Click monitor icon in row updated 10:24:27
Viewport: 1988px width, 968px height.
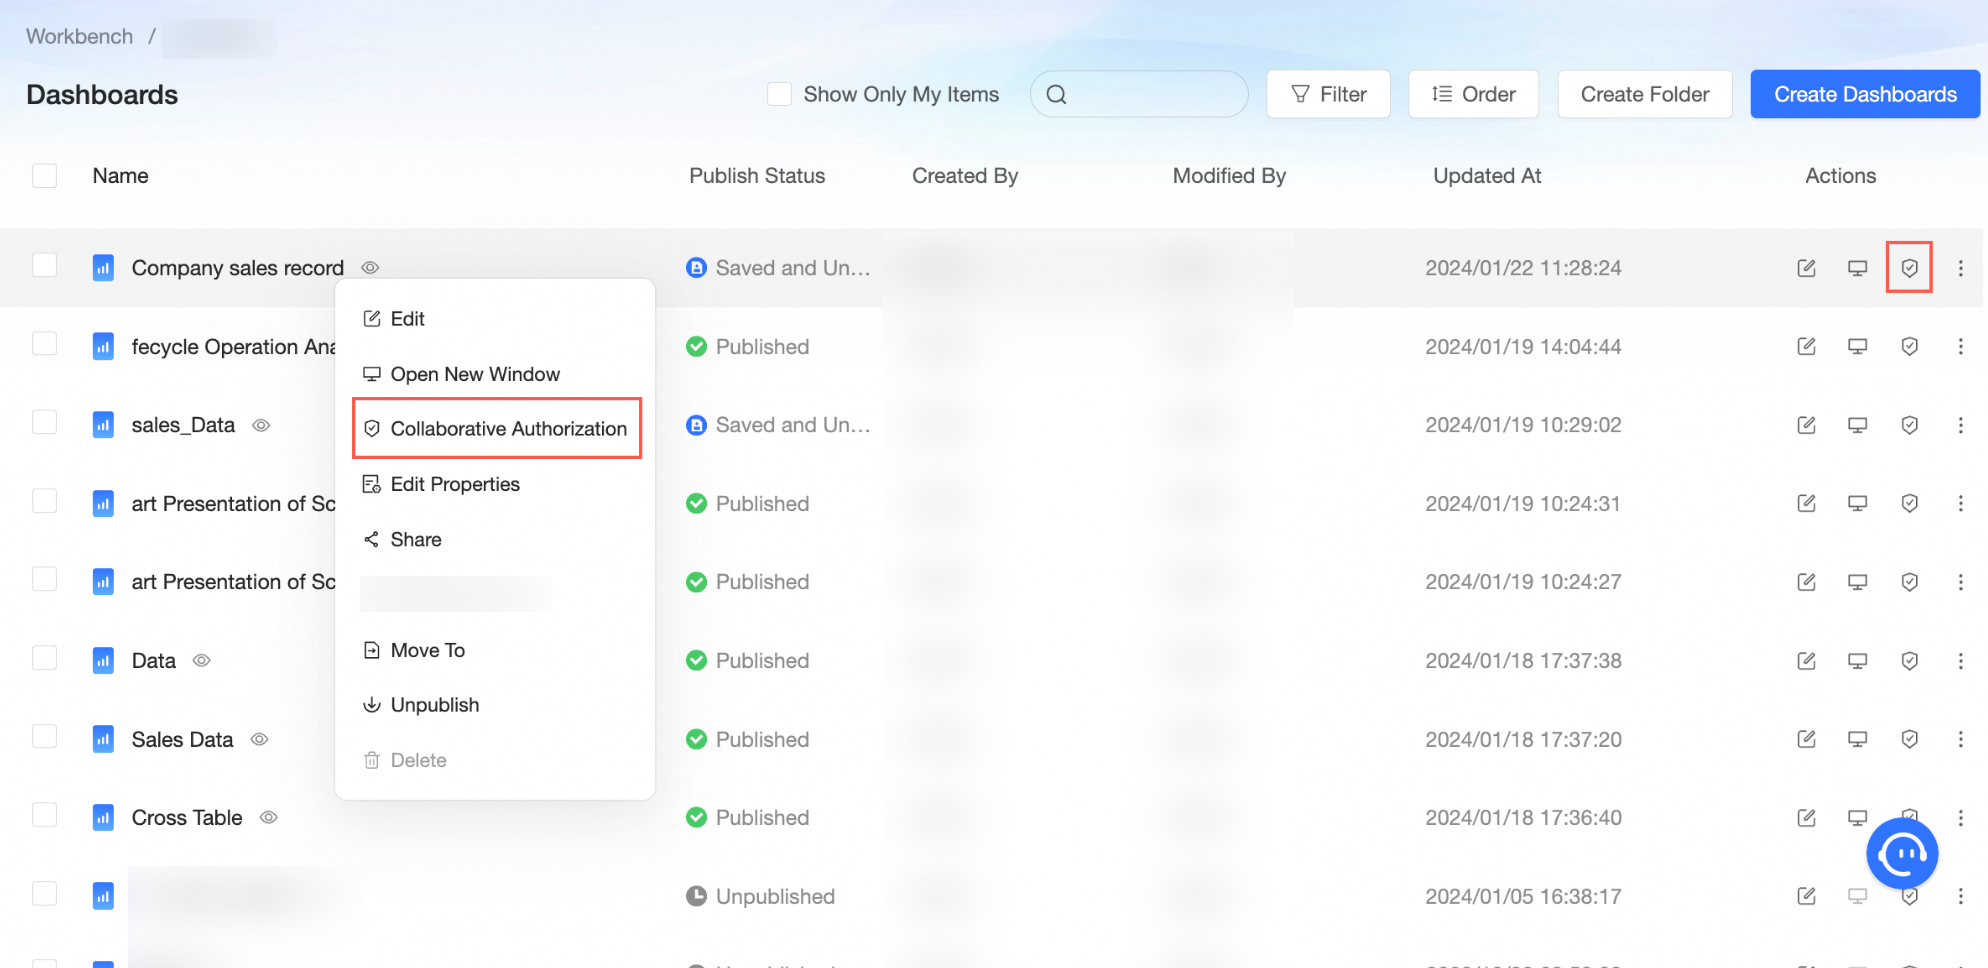click(x=1857, y=582)
